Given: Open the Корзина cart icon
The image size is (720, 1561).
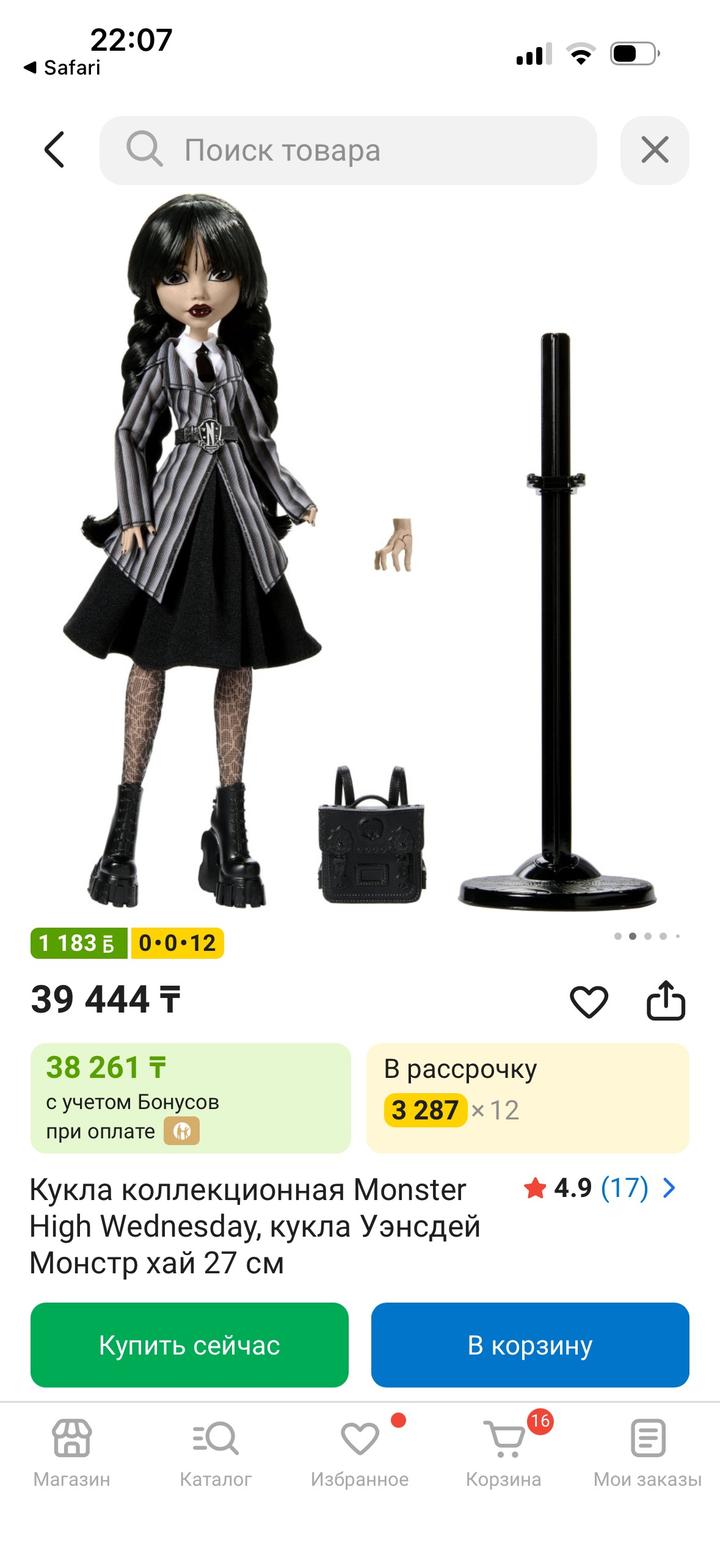Looking at the screenshot, I should coord(504,1439).
